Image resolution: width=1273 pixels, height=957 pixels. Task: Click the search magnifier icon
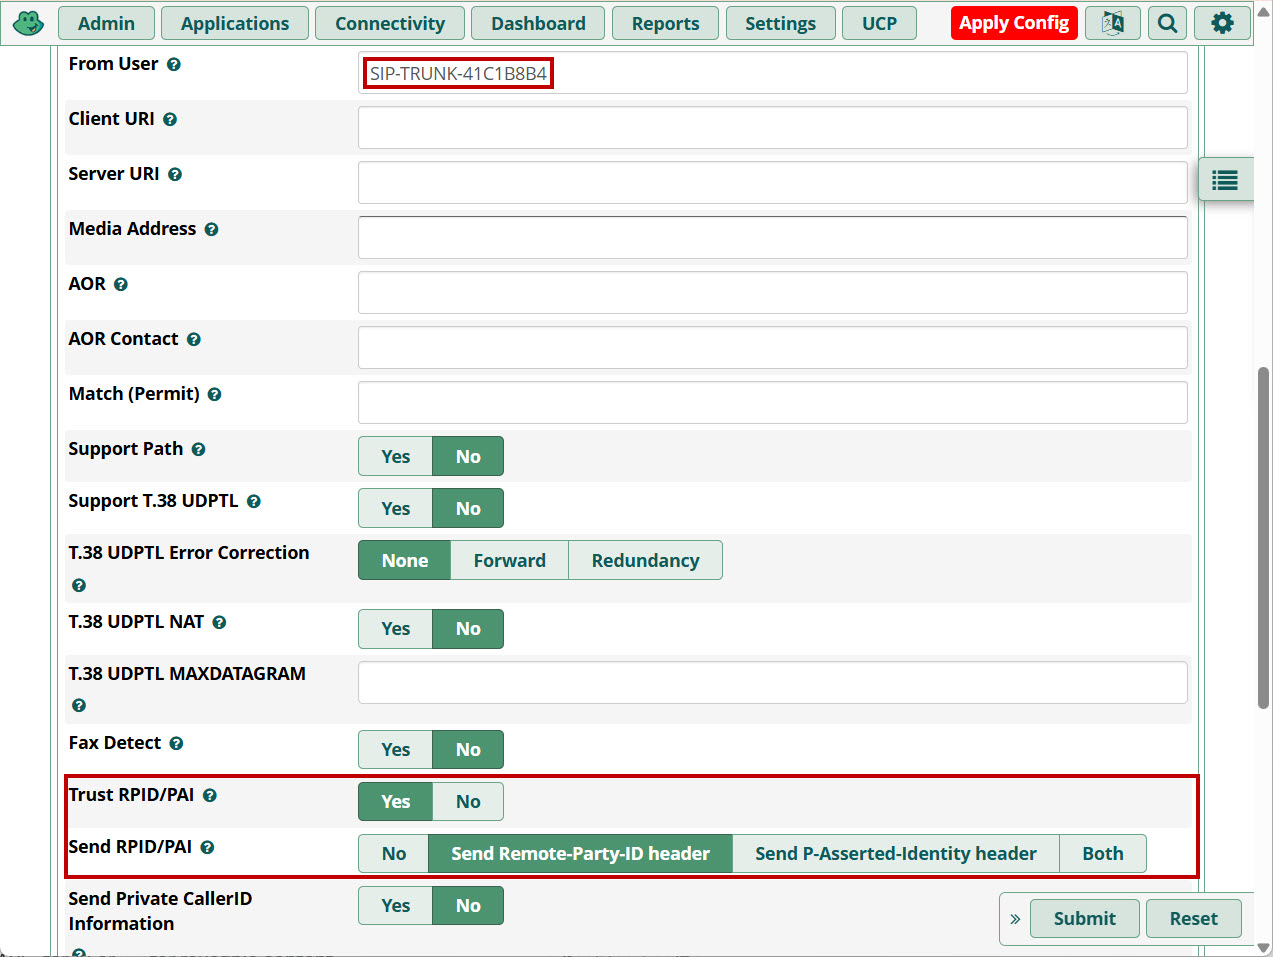click(x=1167, y=23)
